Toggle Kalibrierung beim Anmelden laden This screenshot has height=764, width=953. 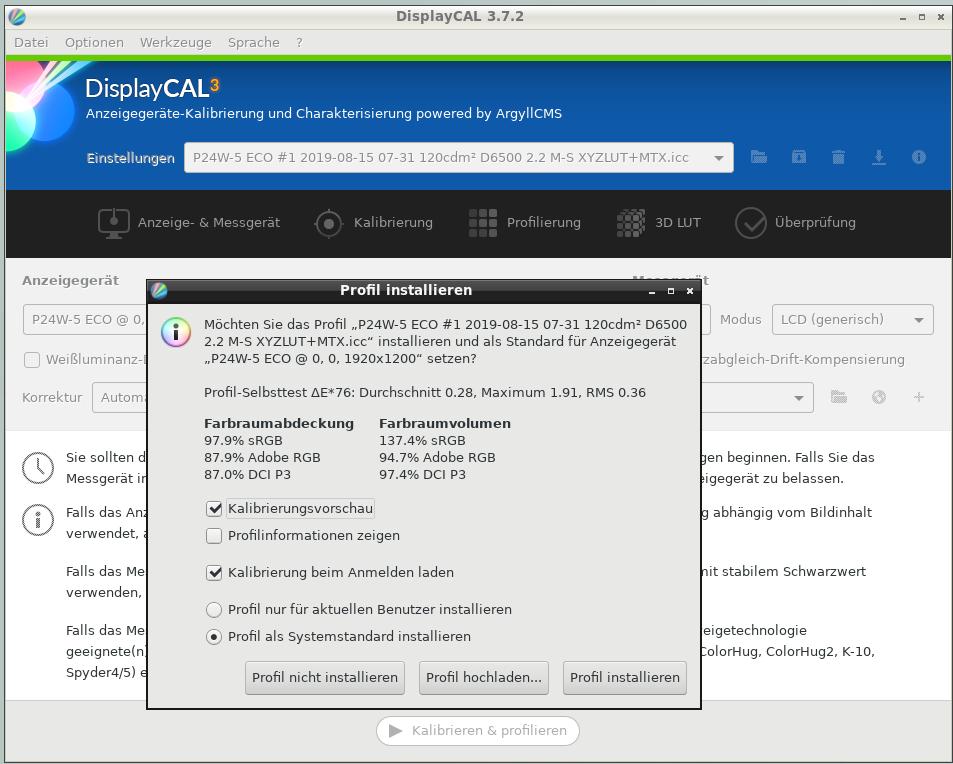click(214, 573)
